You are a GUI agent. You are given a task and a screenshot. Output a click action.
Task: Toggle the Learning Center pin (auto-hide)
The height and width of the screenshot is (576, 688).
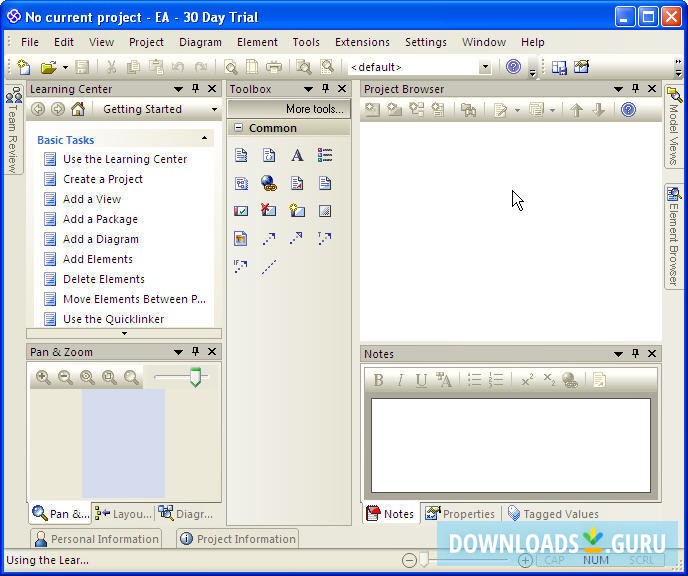196,89
